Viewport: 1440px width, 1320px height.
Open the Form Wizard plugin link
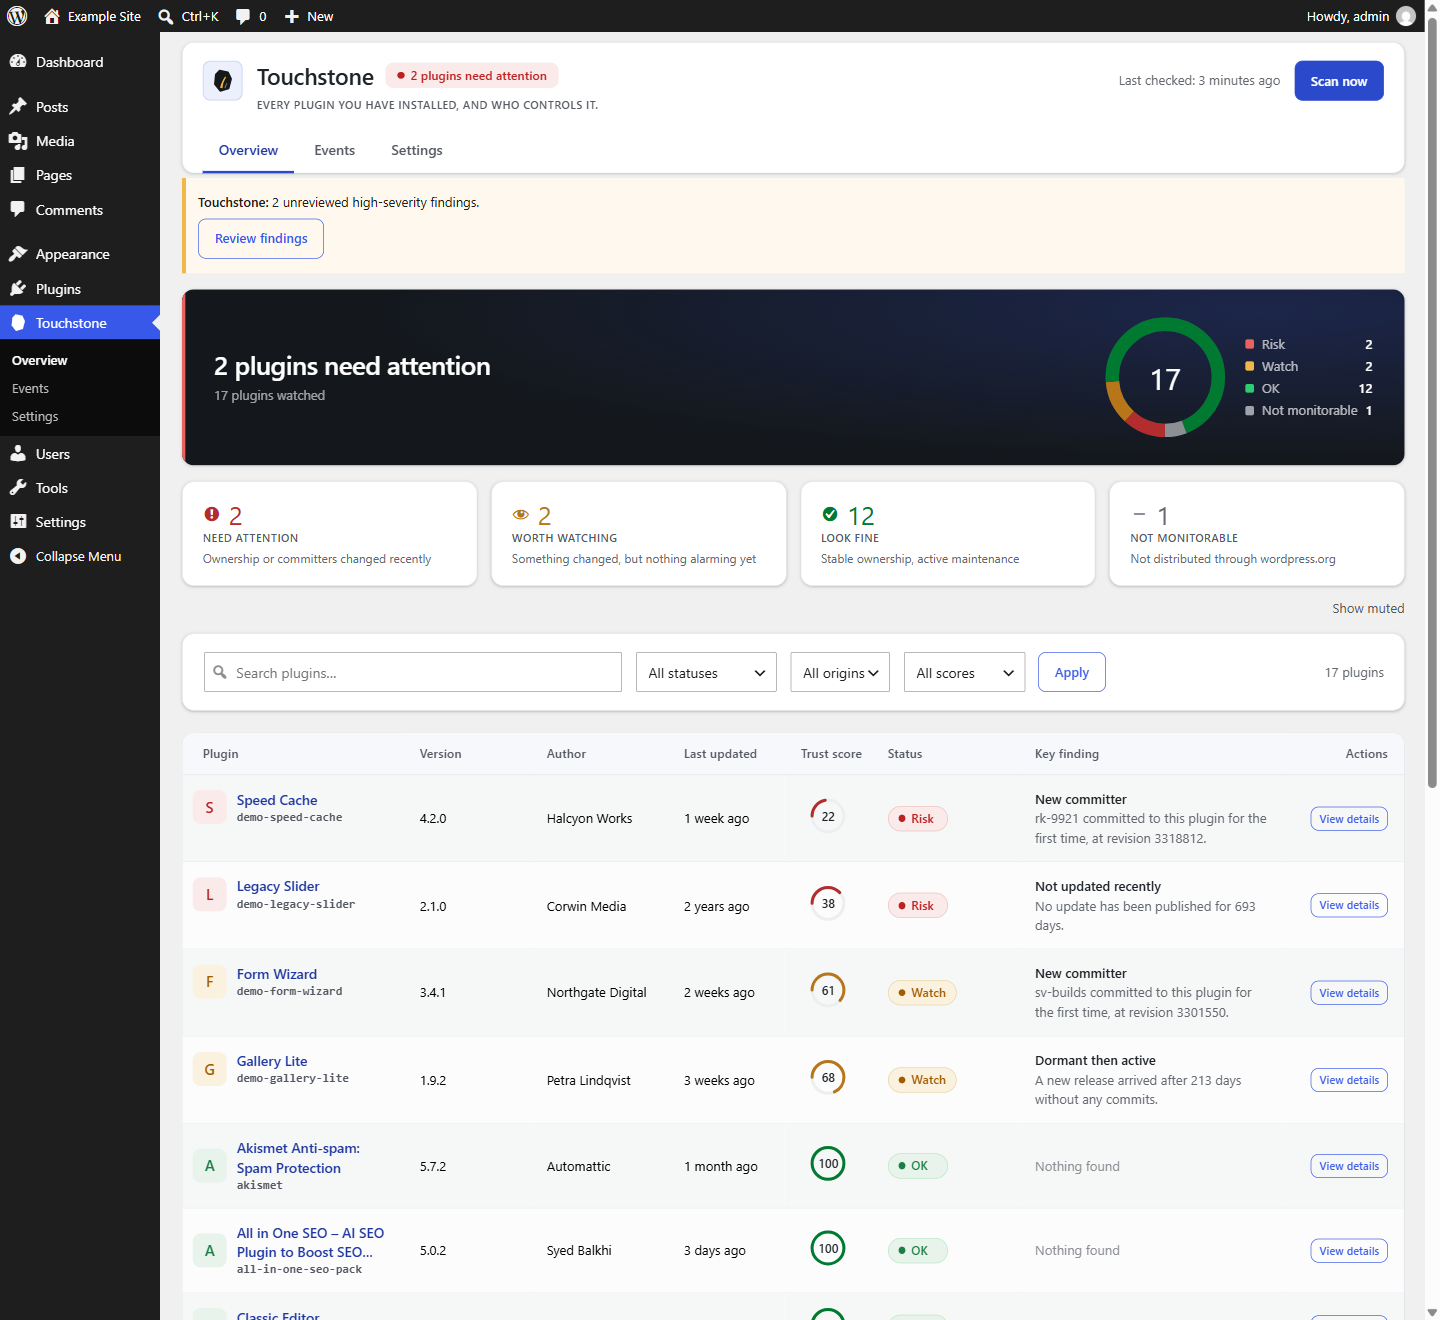(x=277, y=974)
